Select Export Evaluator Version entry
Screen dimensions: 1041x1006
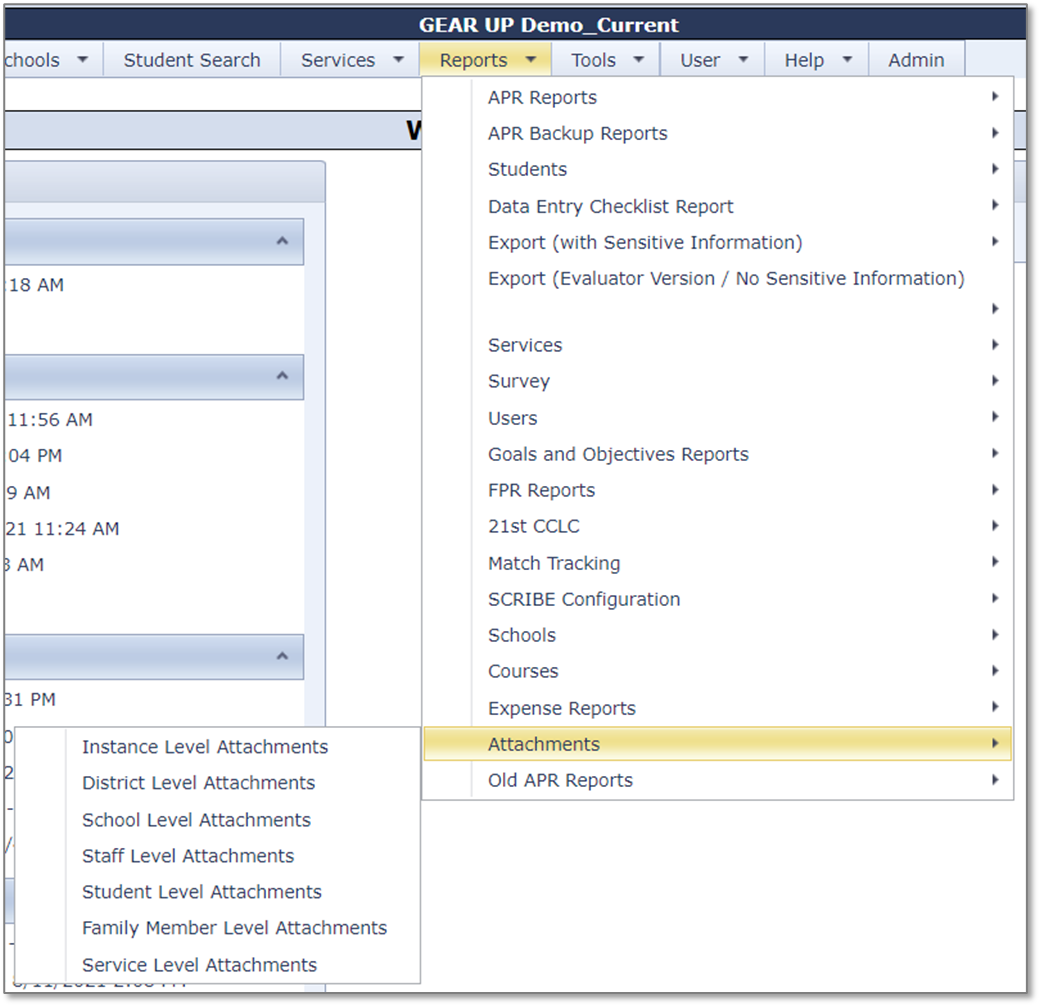pos(717,292)
